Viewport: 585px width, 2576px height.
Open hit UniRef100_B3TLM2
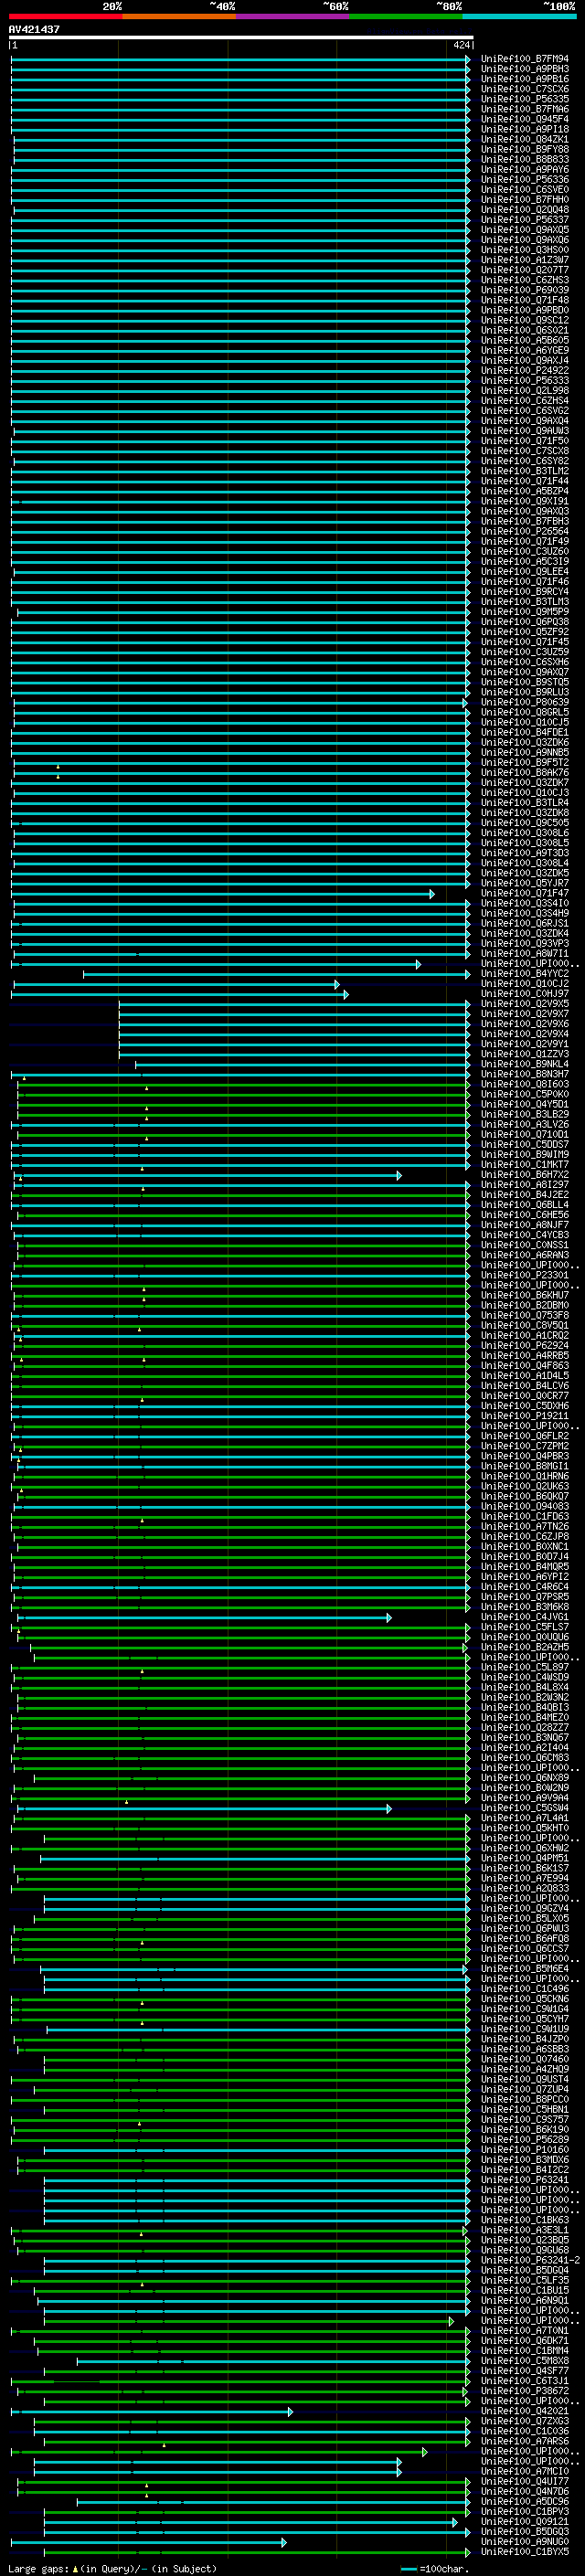click(525, 471)
